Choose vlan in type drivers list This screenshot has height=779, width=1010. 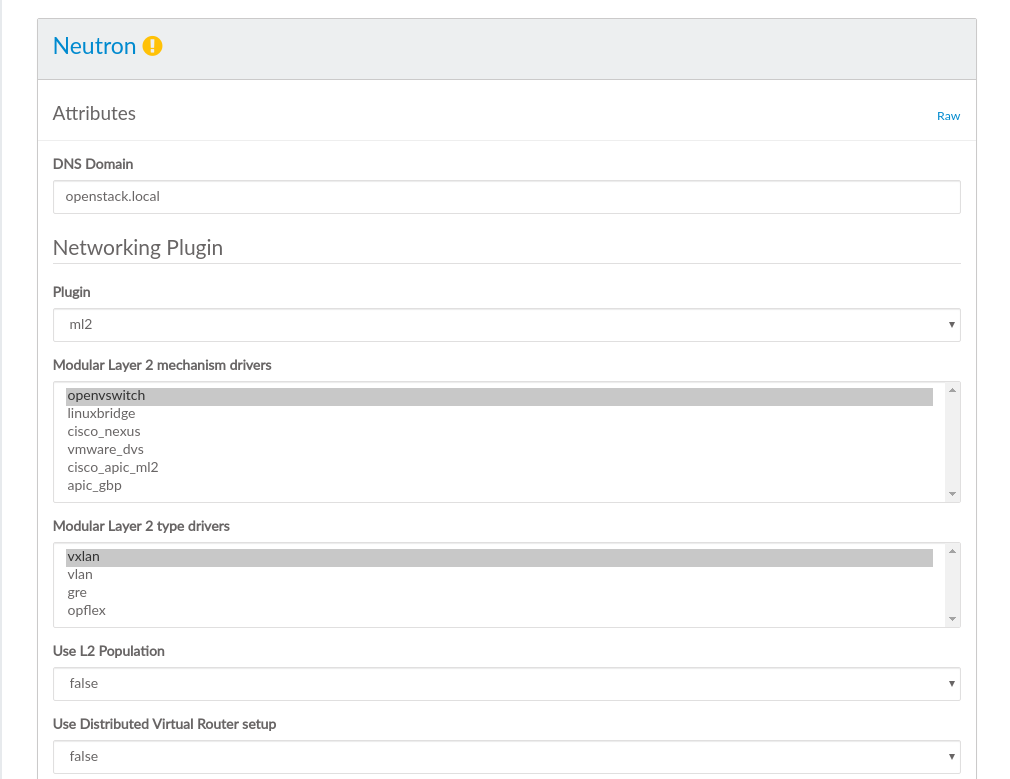pyautogui.click(x=80, y=575)
